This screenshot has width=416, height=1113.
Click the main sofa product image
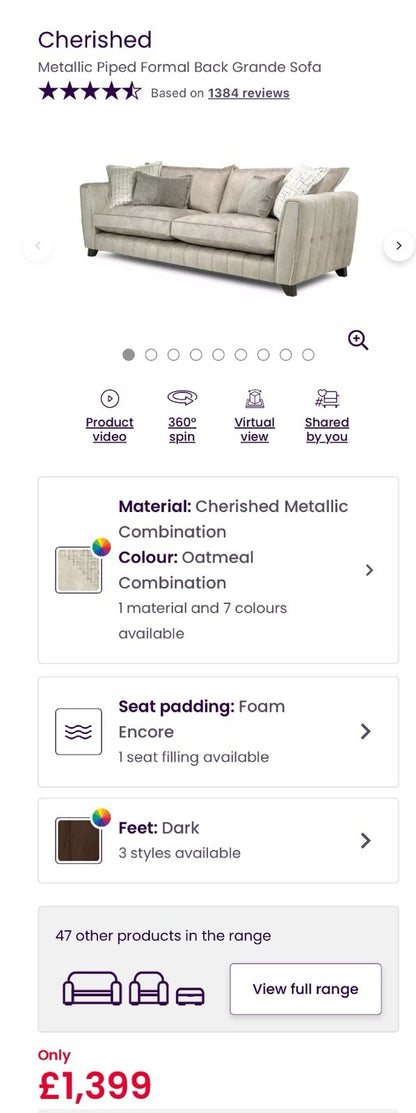coord(218,229)
